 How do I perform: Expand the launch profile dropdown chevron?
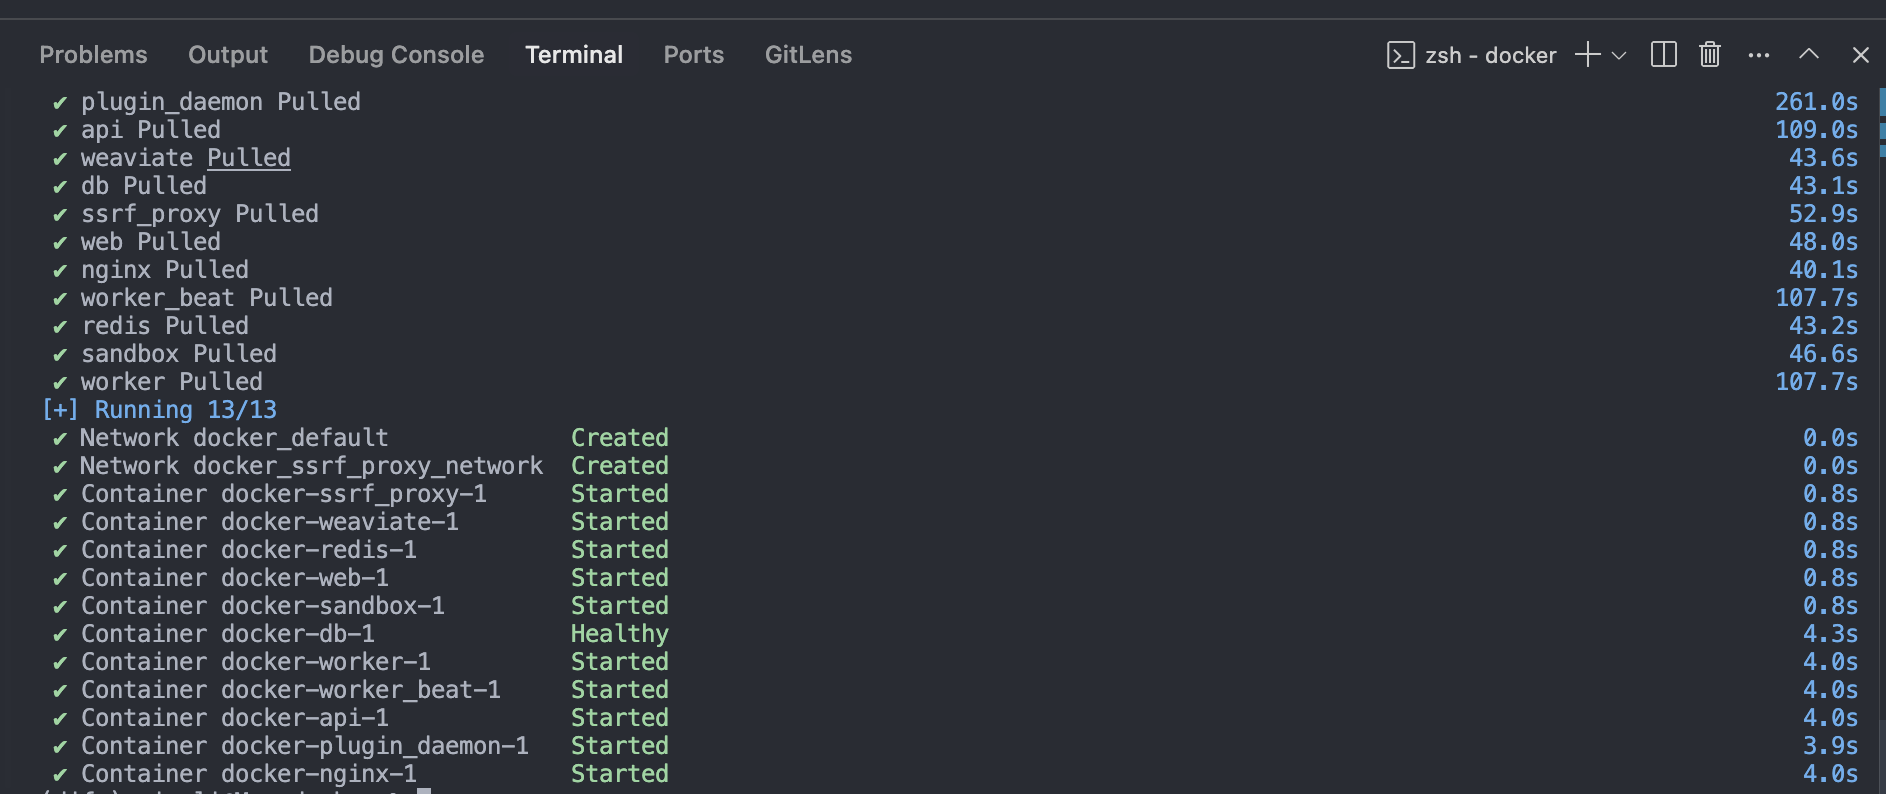click(1619, 55)
